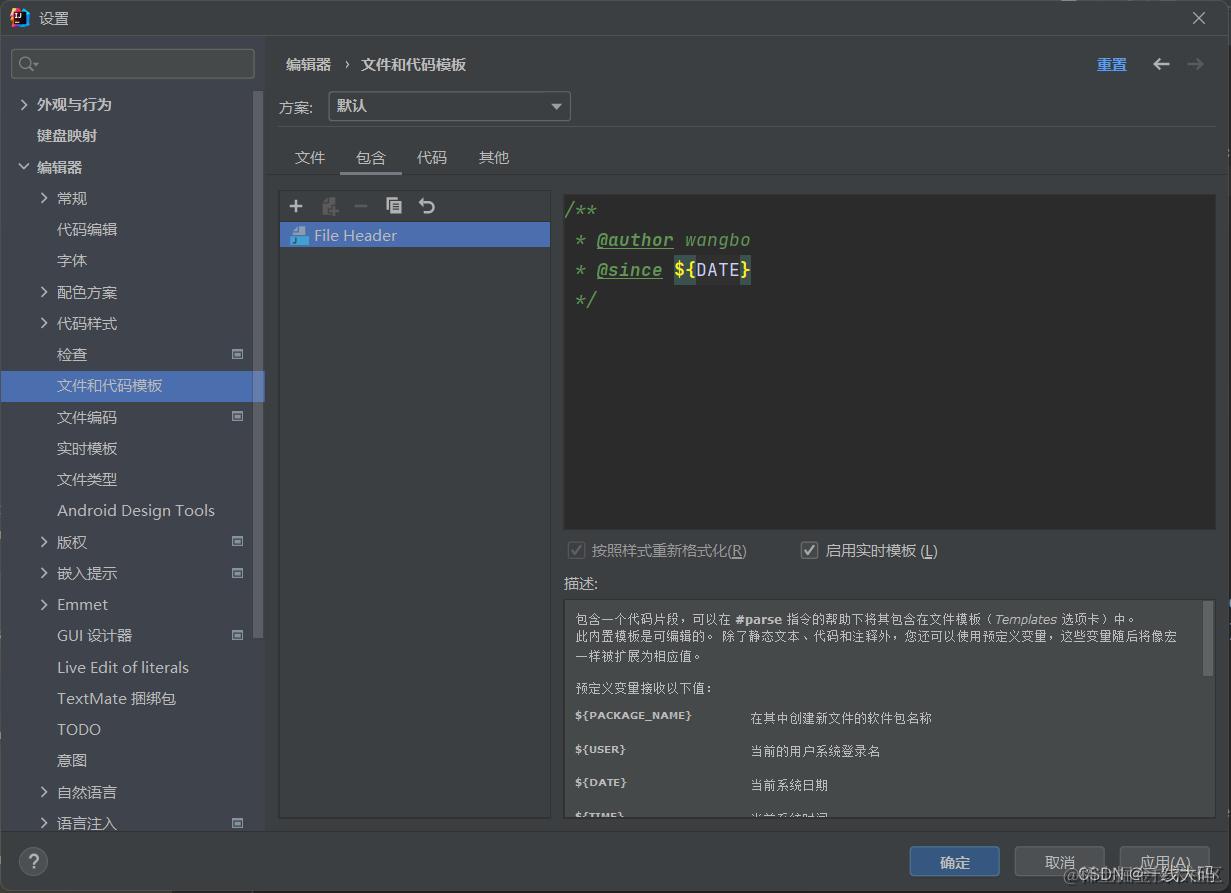The height and width of the screenshot is (893, 1231).
Task: Click the project-level icon beside 版权
Action: click(x=238, y=541)
